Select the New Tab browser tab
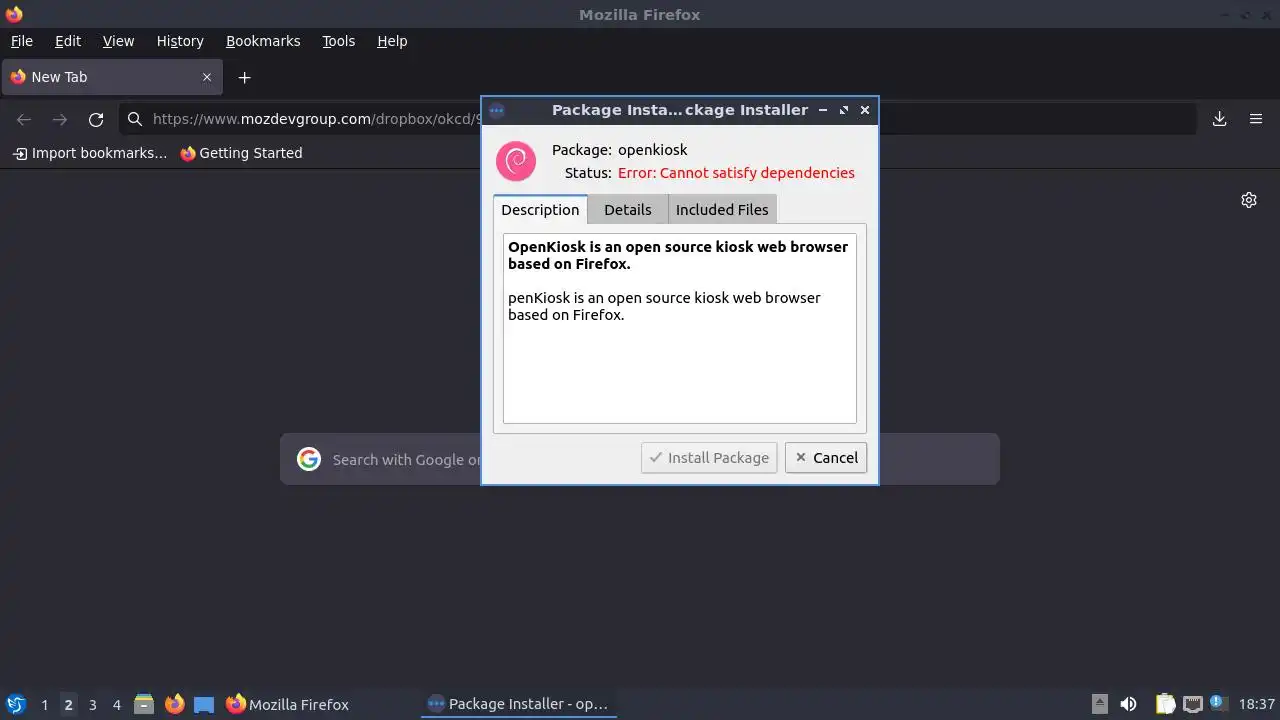Image resolution: width=1280 pixels, height=720 pixels. [112, 77]
